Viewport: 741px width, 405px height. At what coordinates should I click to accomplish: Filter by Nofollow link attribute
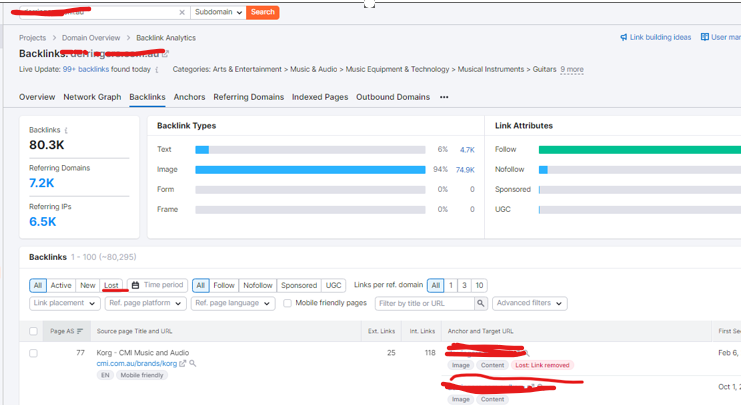[258, 285]
